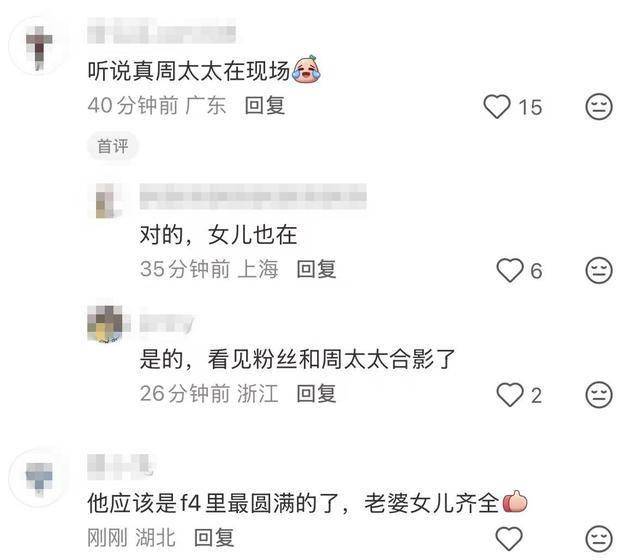640x560 pixels.
Task: Open the Hubei commenter's avatar
Action: [39, 478]
